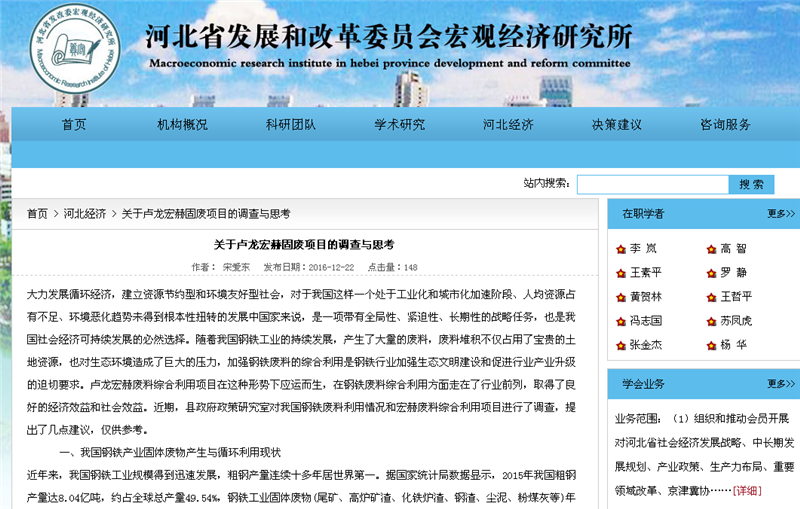Open scholar 张金杰 profile link
The width and height of the screenshot is (800, 509).
(x=645, y=345)
